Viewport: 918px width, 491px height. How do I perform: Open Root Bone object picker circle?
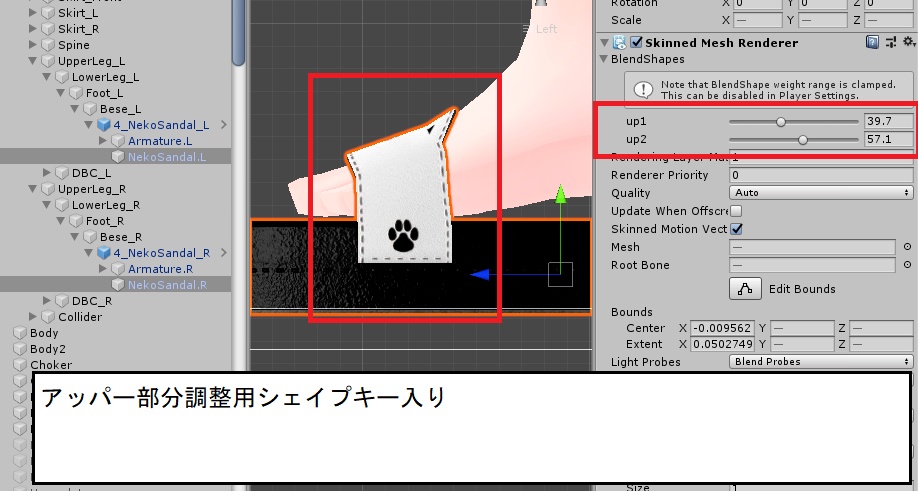click(907, 265)
